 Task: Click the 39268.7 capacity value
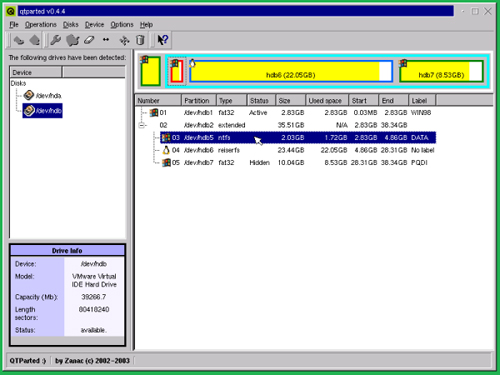tap(94, 297)
